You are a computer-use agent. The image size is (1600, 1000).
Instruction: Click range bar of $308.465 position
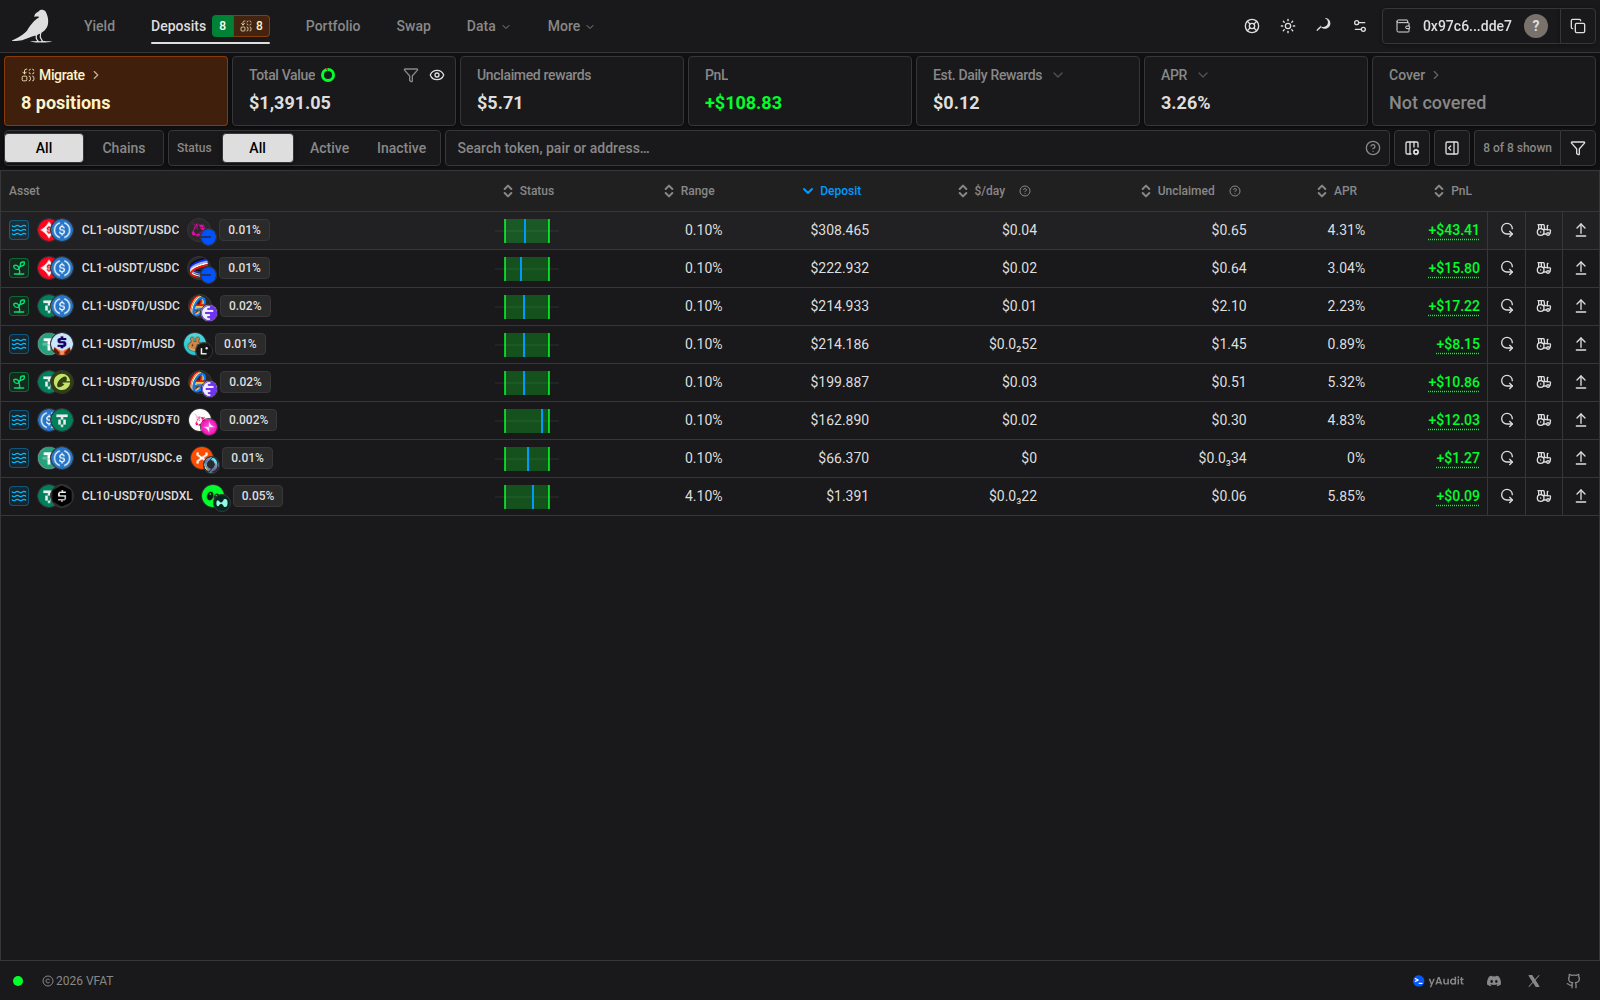tap(527, 231)
